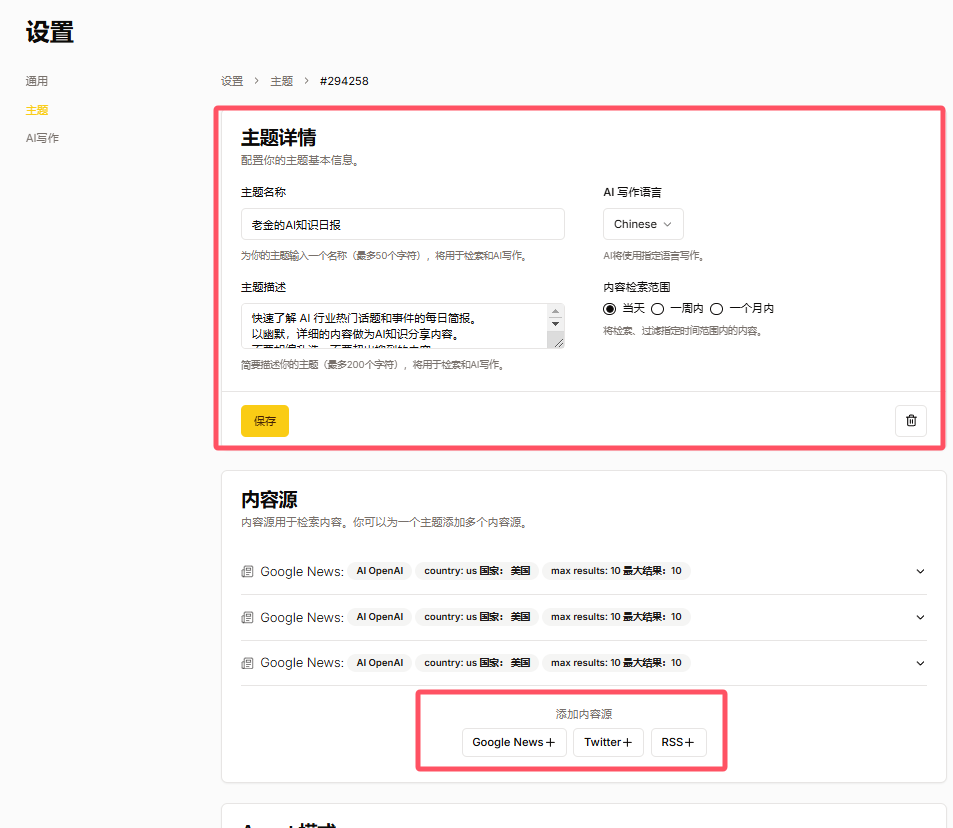Click the 主题名称 input field
Screen dimensions: 953x828
click(402, 224)
